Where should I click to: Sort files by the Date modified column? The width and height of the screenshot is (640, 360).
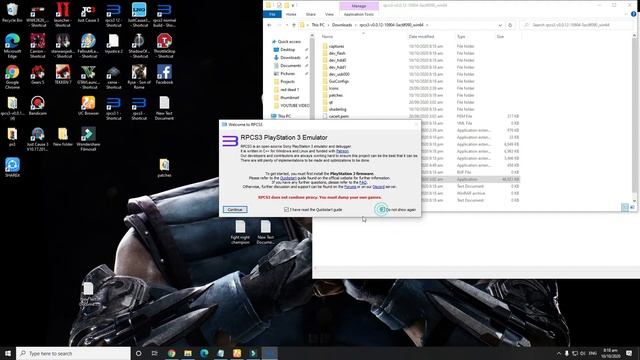click(421, 37)
